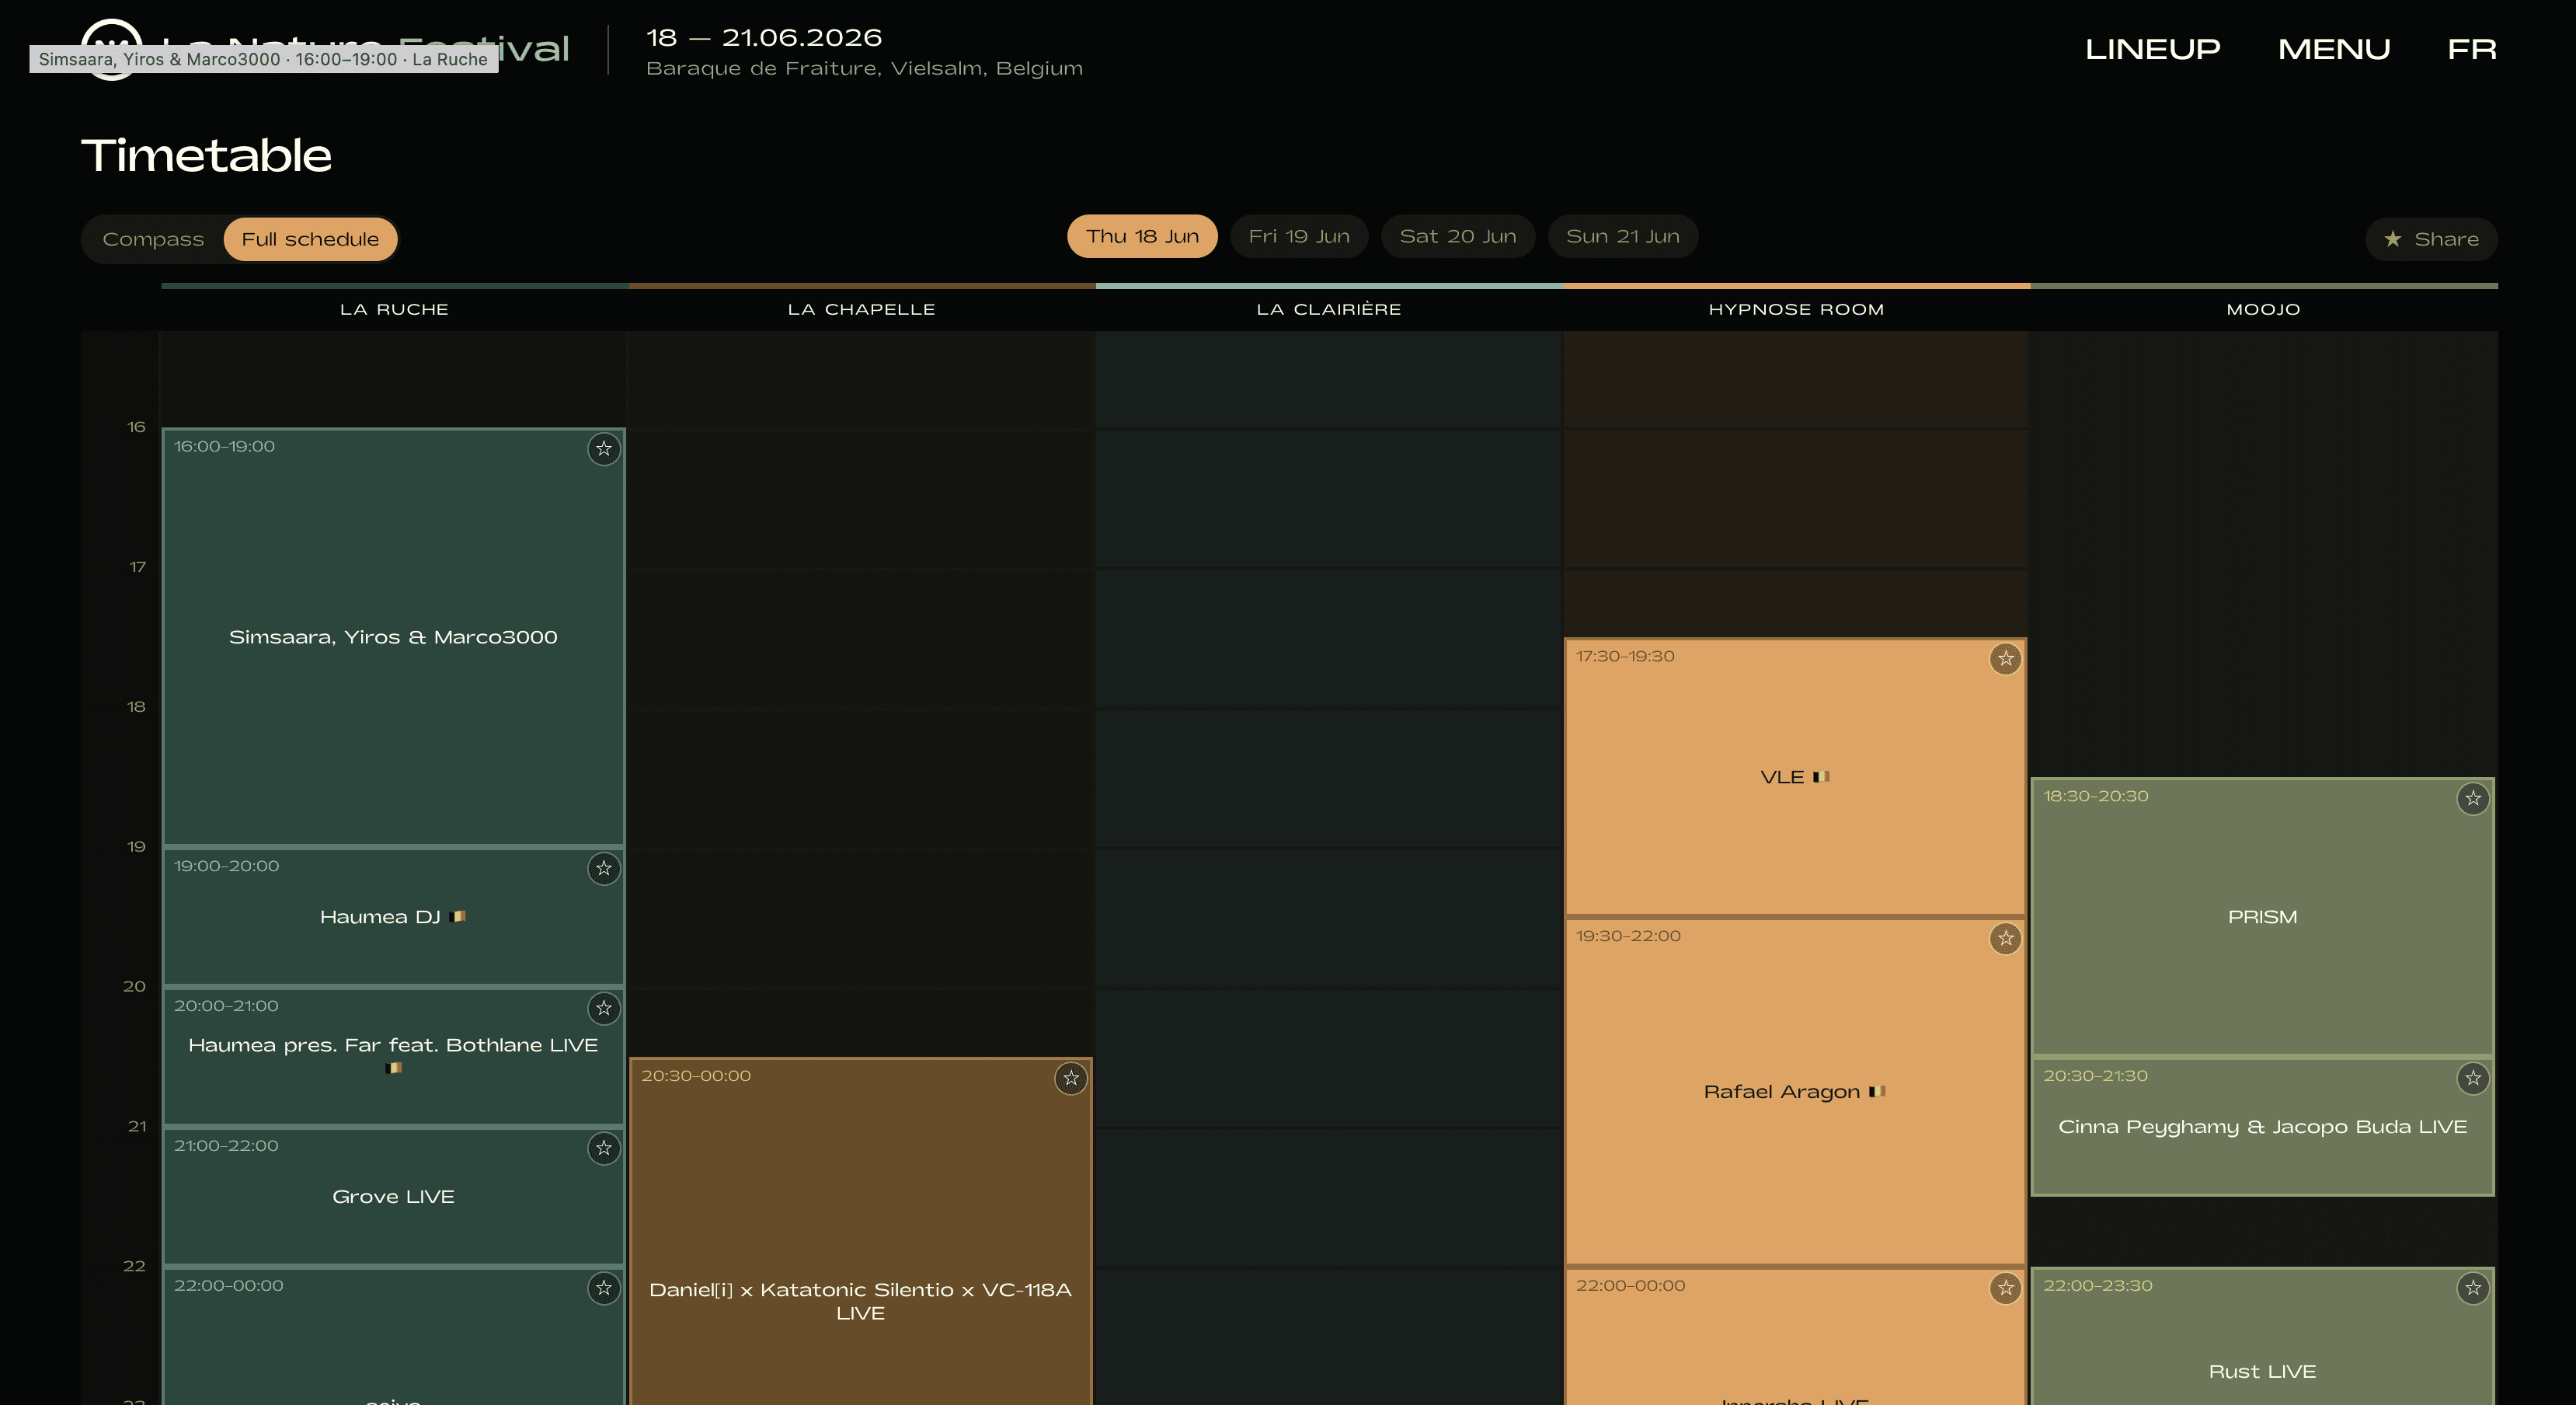Screen dimensions: 2576x1405
Task: Open the Rafael Aragon event
Action: 1795,1092
